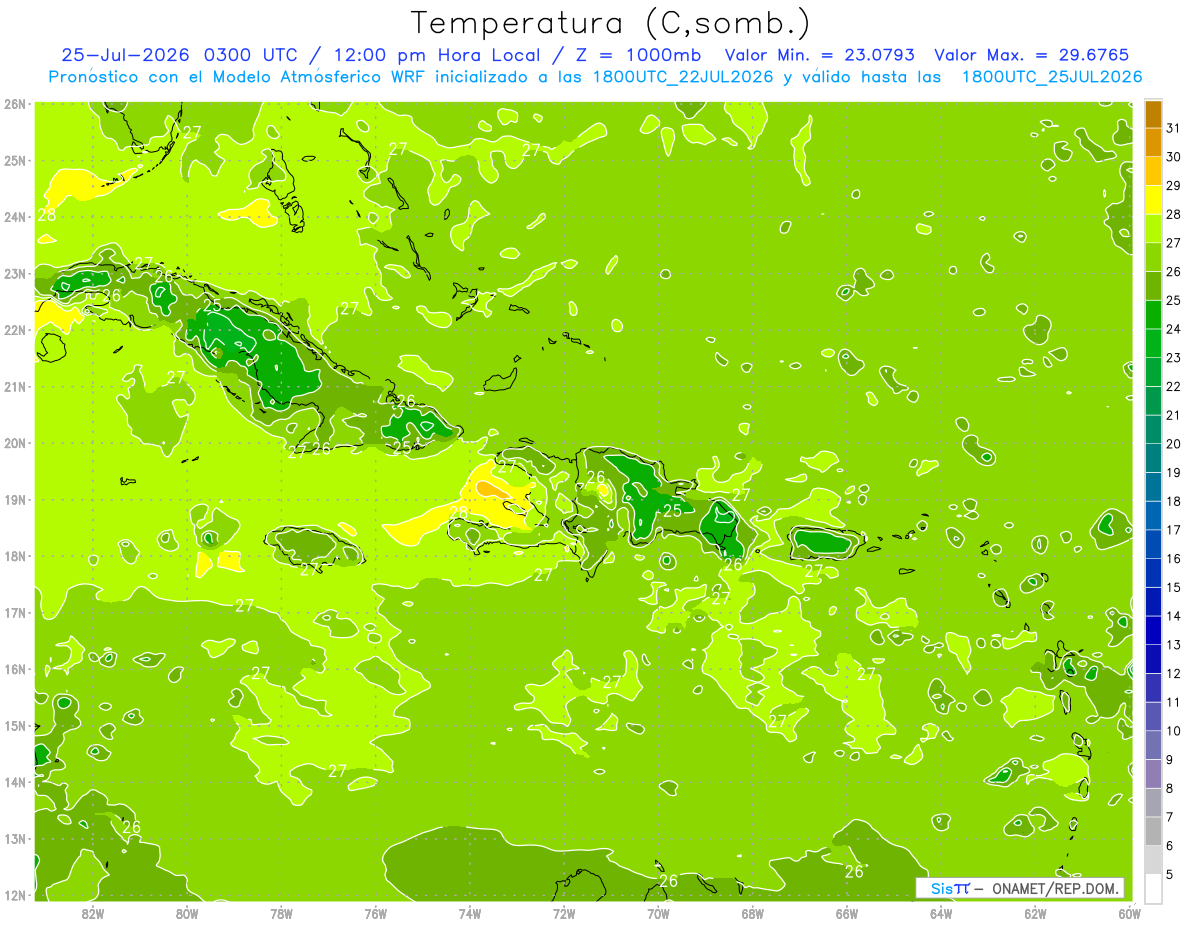Click the "24N" latitude axis label
Screen dimensions: 1200x927
click(x=15, y=217)
